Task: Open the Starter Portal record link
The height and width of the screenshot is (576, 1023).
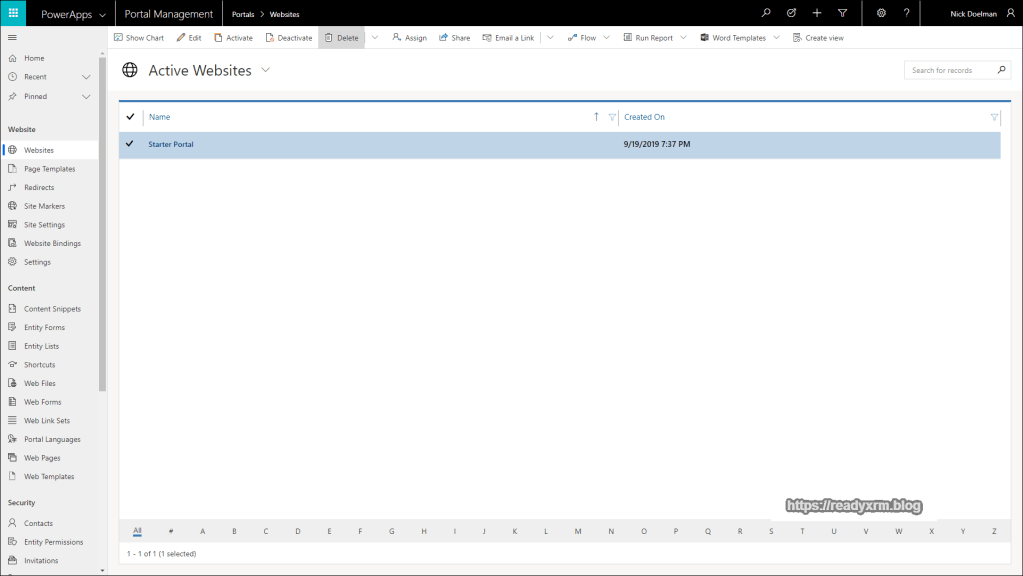Action: (x=171, y=144)
